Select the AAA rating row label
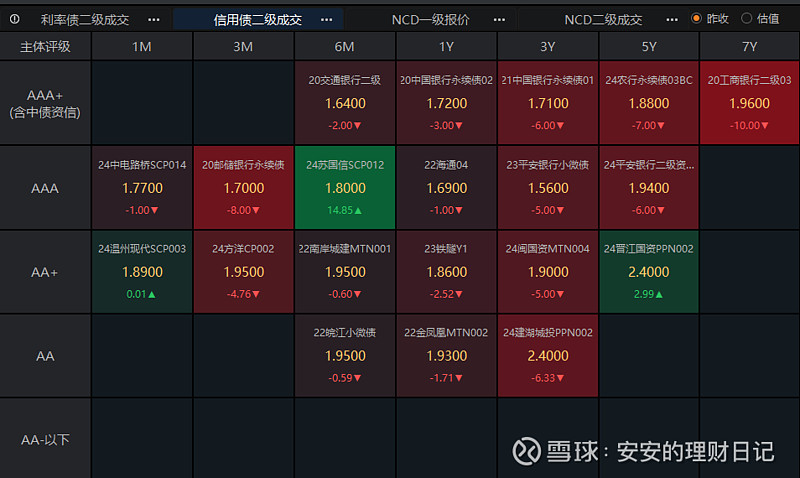This screenshot has height=478, width=800. (x=45, y=188)
